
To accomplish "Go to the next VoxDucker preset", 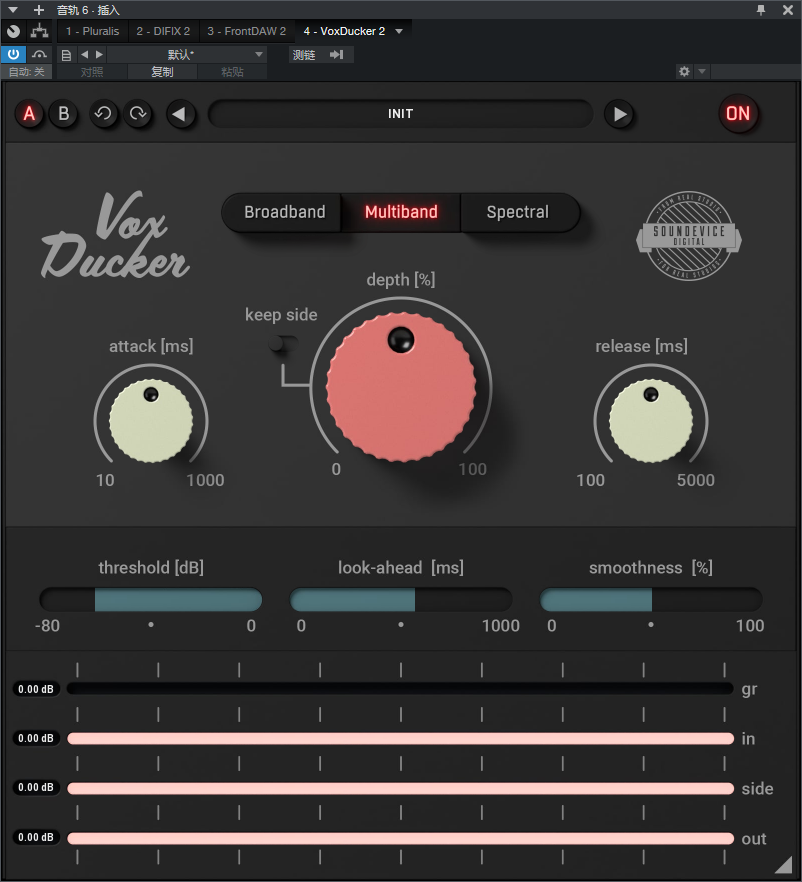I will click(x=619, y=114).
